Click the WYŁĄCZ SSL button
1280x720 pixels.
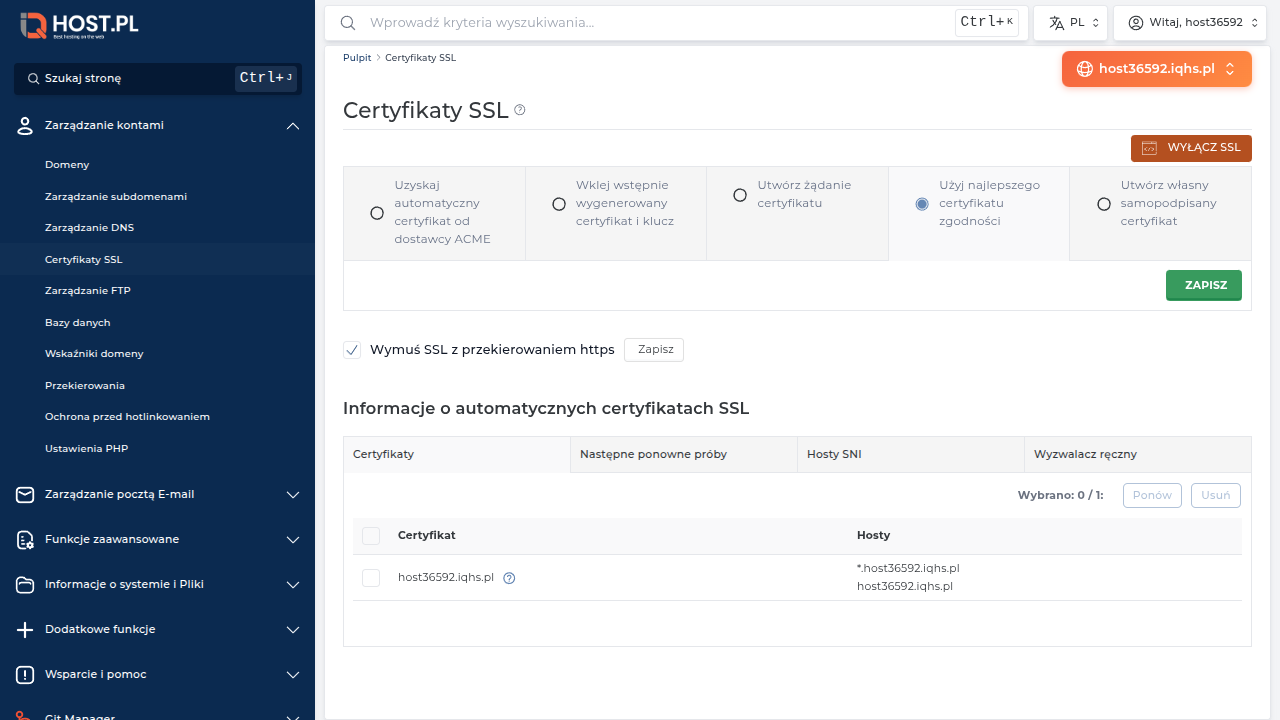(x=1191, y=148)
